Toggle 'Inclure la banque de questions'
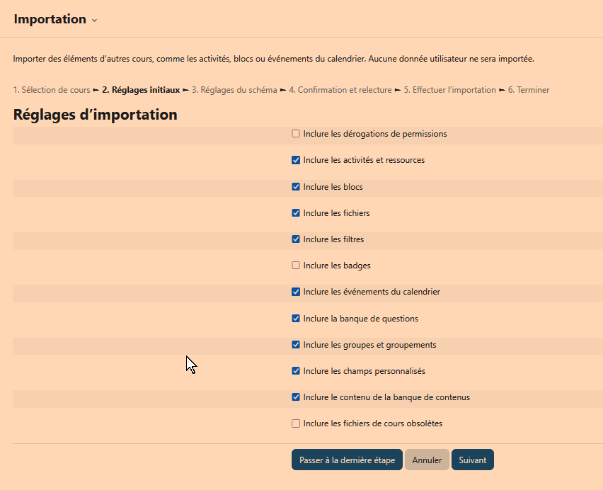603x490 pixels. click(x=296, y=318)
